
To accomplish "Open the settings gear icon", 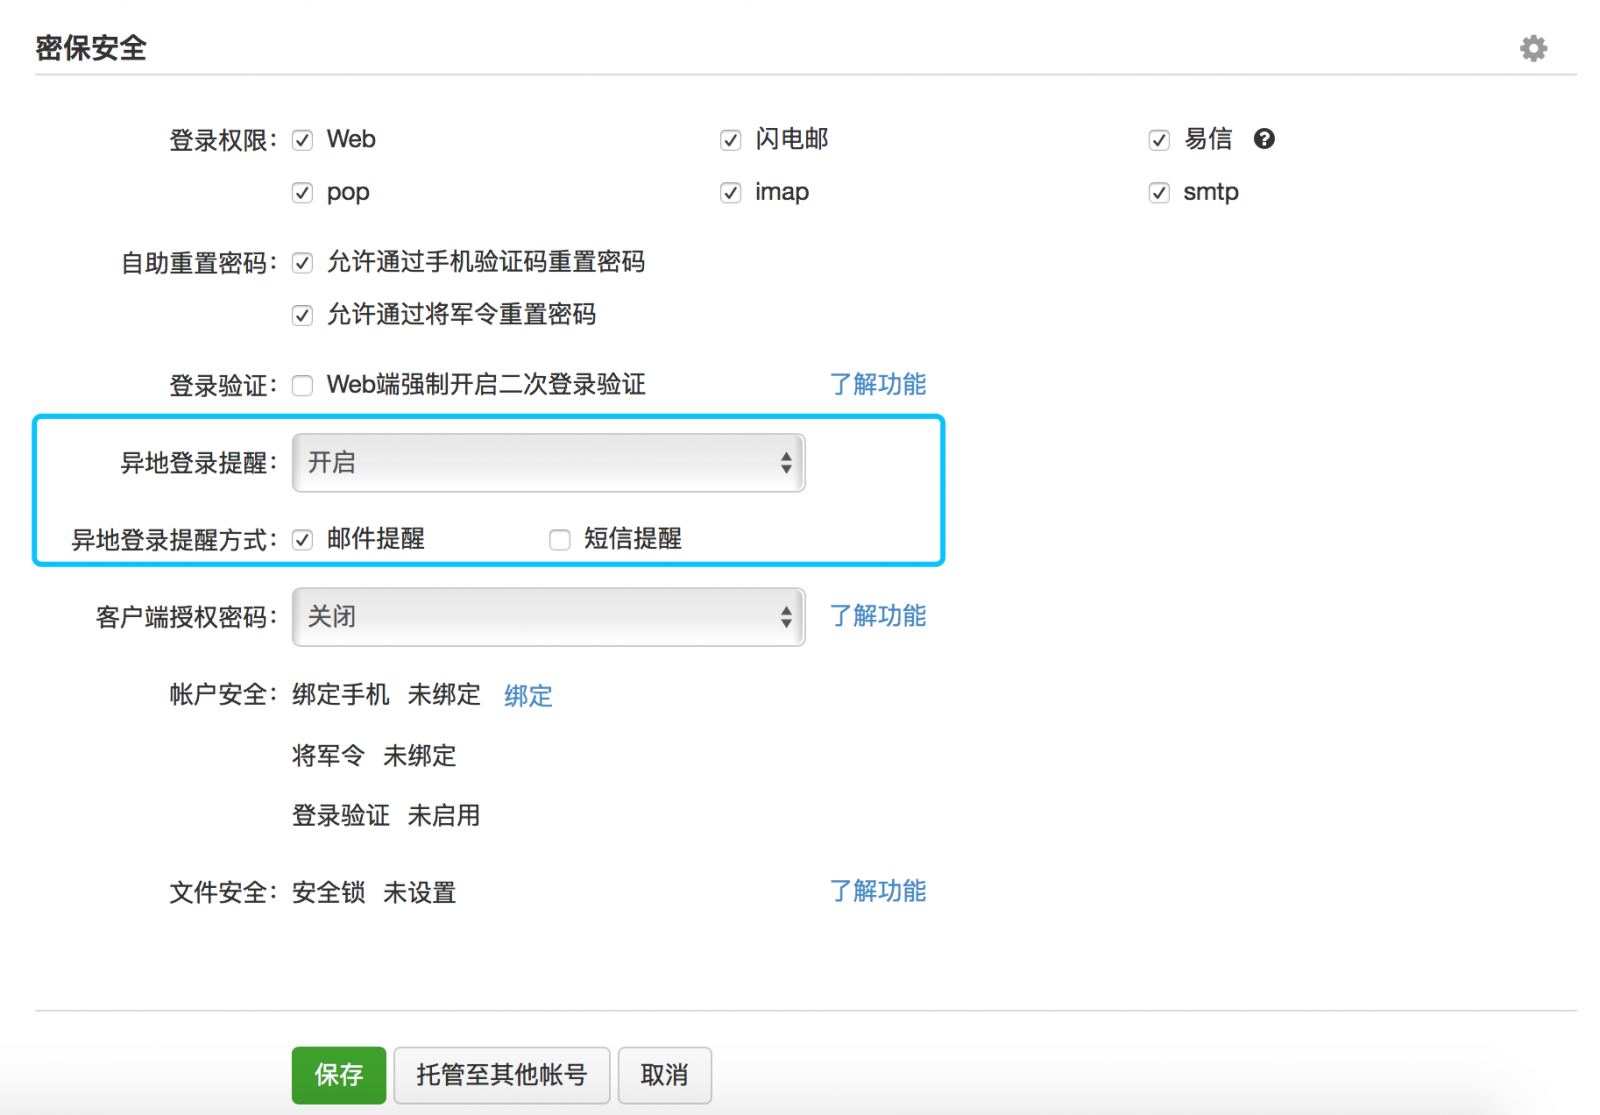I will click(x=1533, y=47).
